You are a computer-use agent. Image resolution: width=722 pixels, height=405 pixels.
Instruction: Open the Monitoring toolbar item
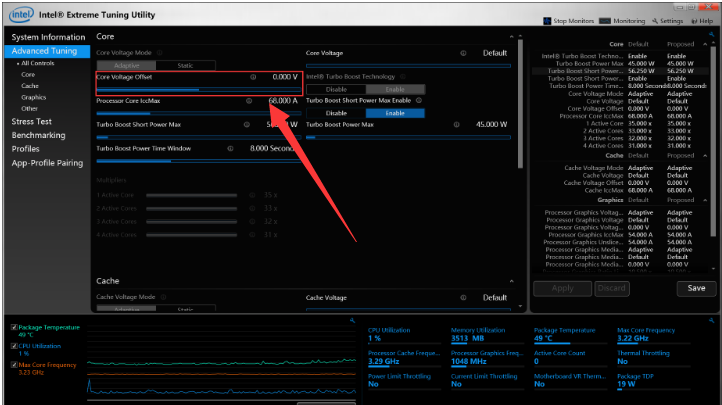coord(622,21)
